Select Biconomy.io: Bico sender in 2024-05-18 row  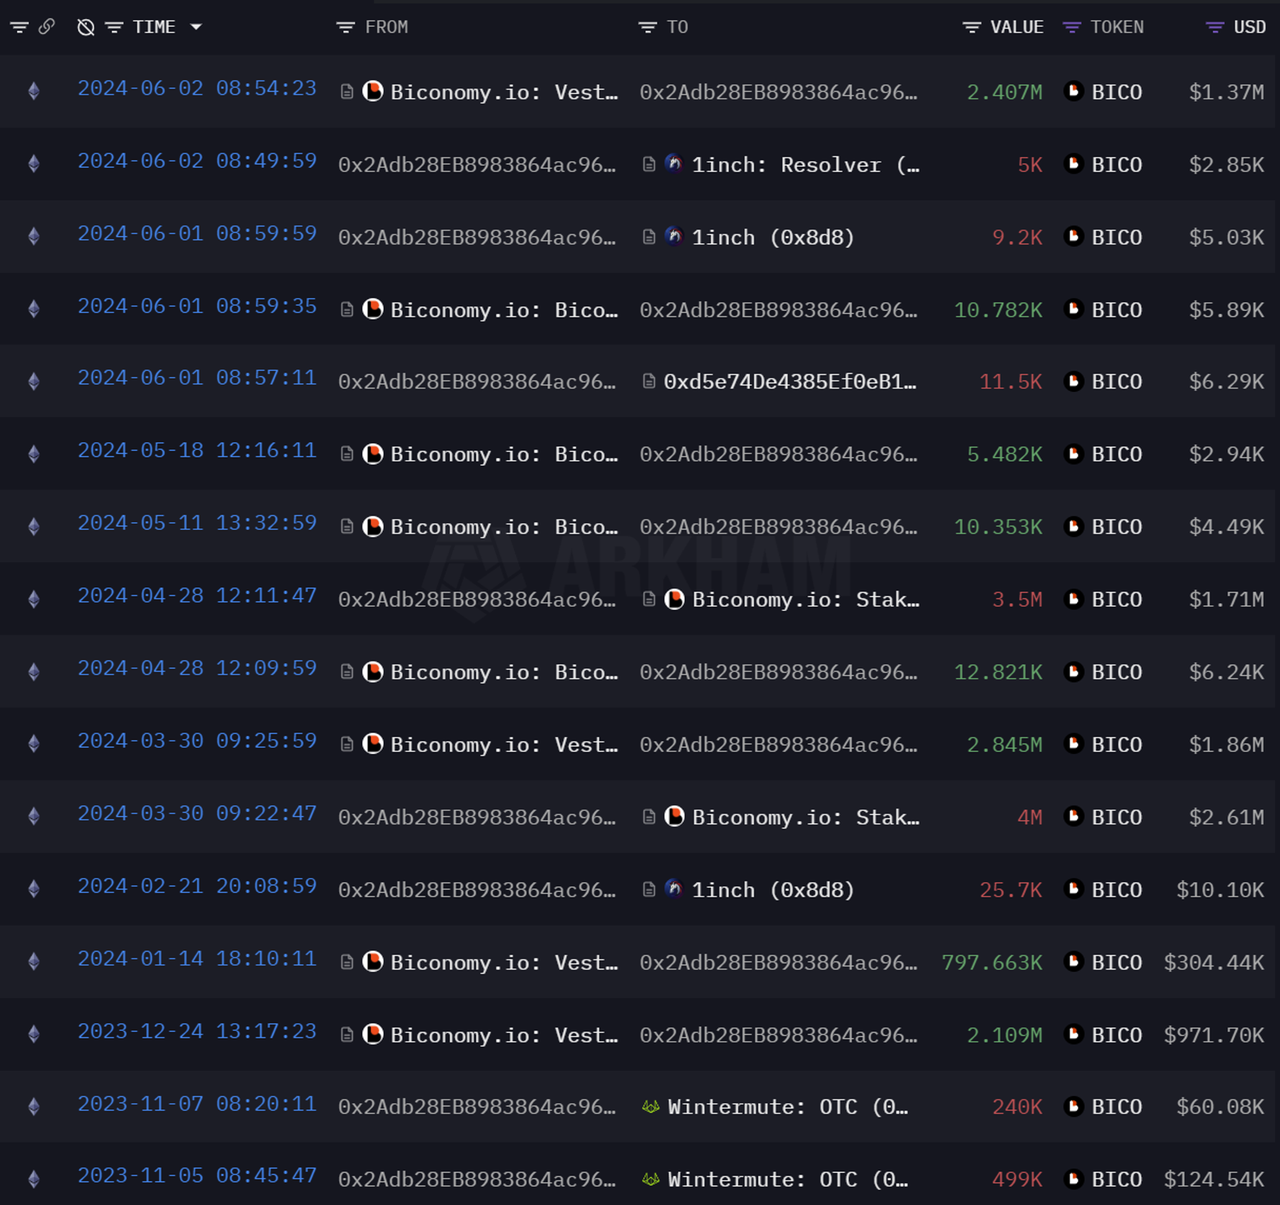504,455
